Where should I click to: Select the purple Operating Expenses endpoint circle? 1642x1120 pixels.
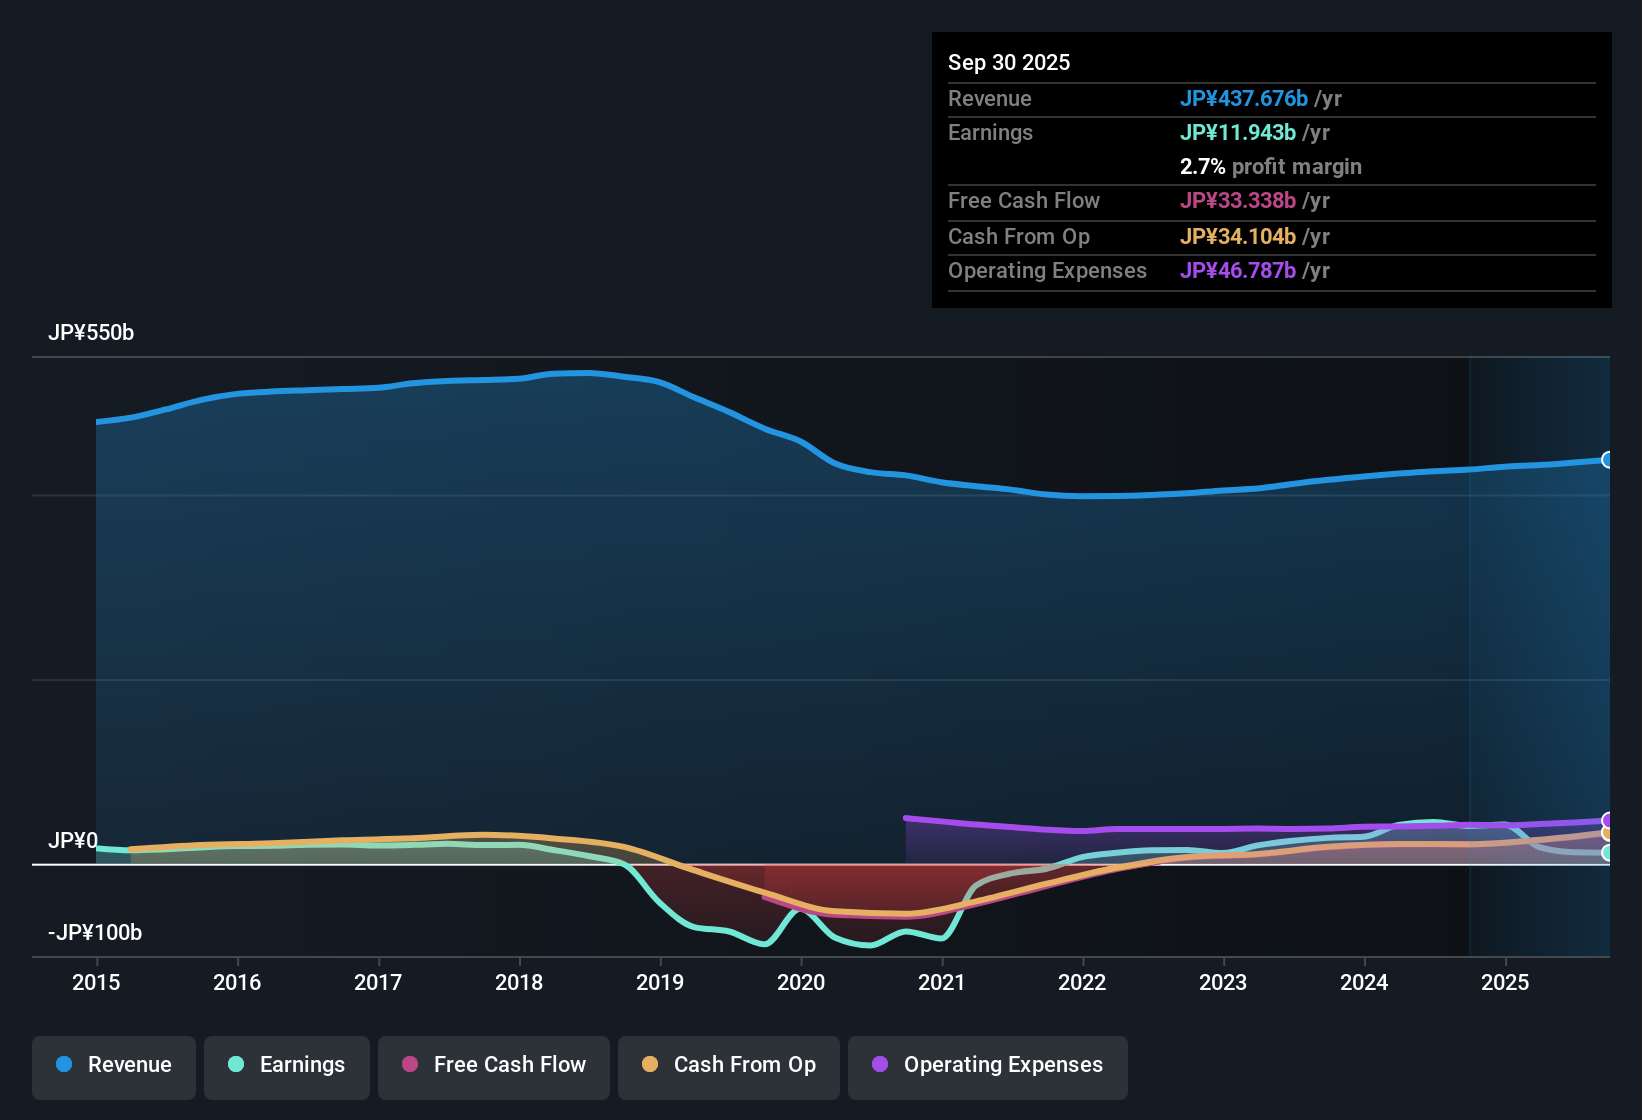(x=1607, y=820)
